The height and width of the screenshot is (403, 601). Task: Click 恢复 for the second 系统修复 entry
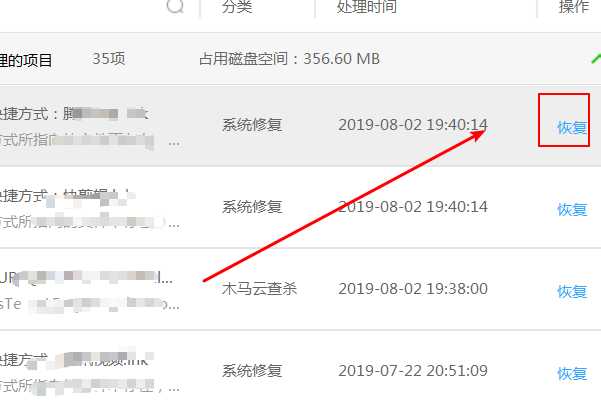(x=572, y=210)
